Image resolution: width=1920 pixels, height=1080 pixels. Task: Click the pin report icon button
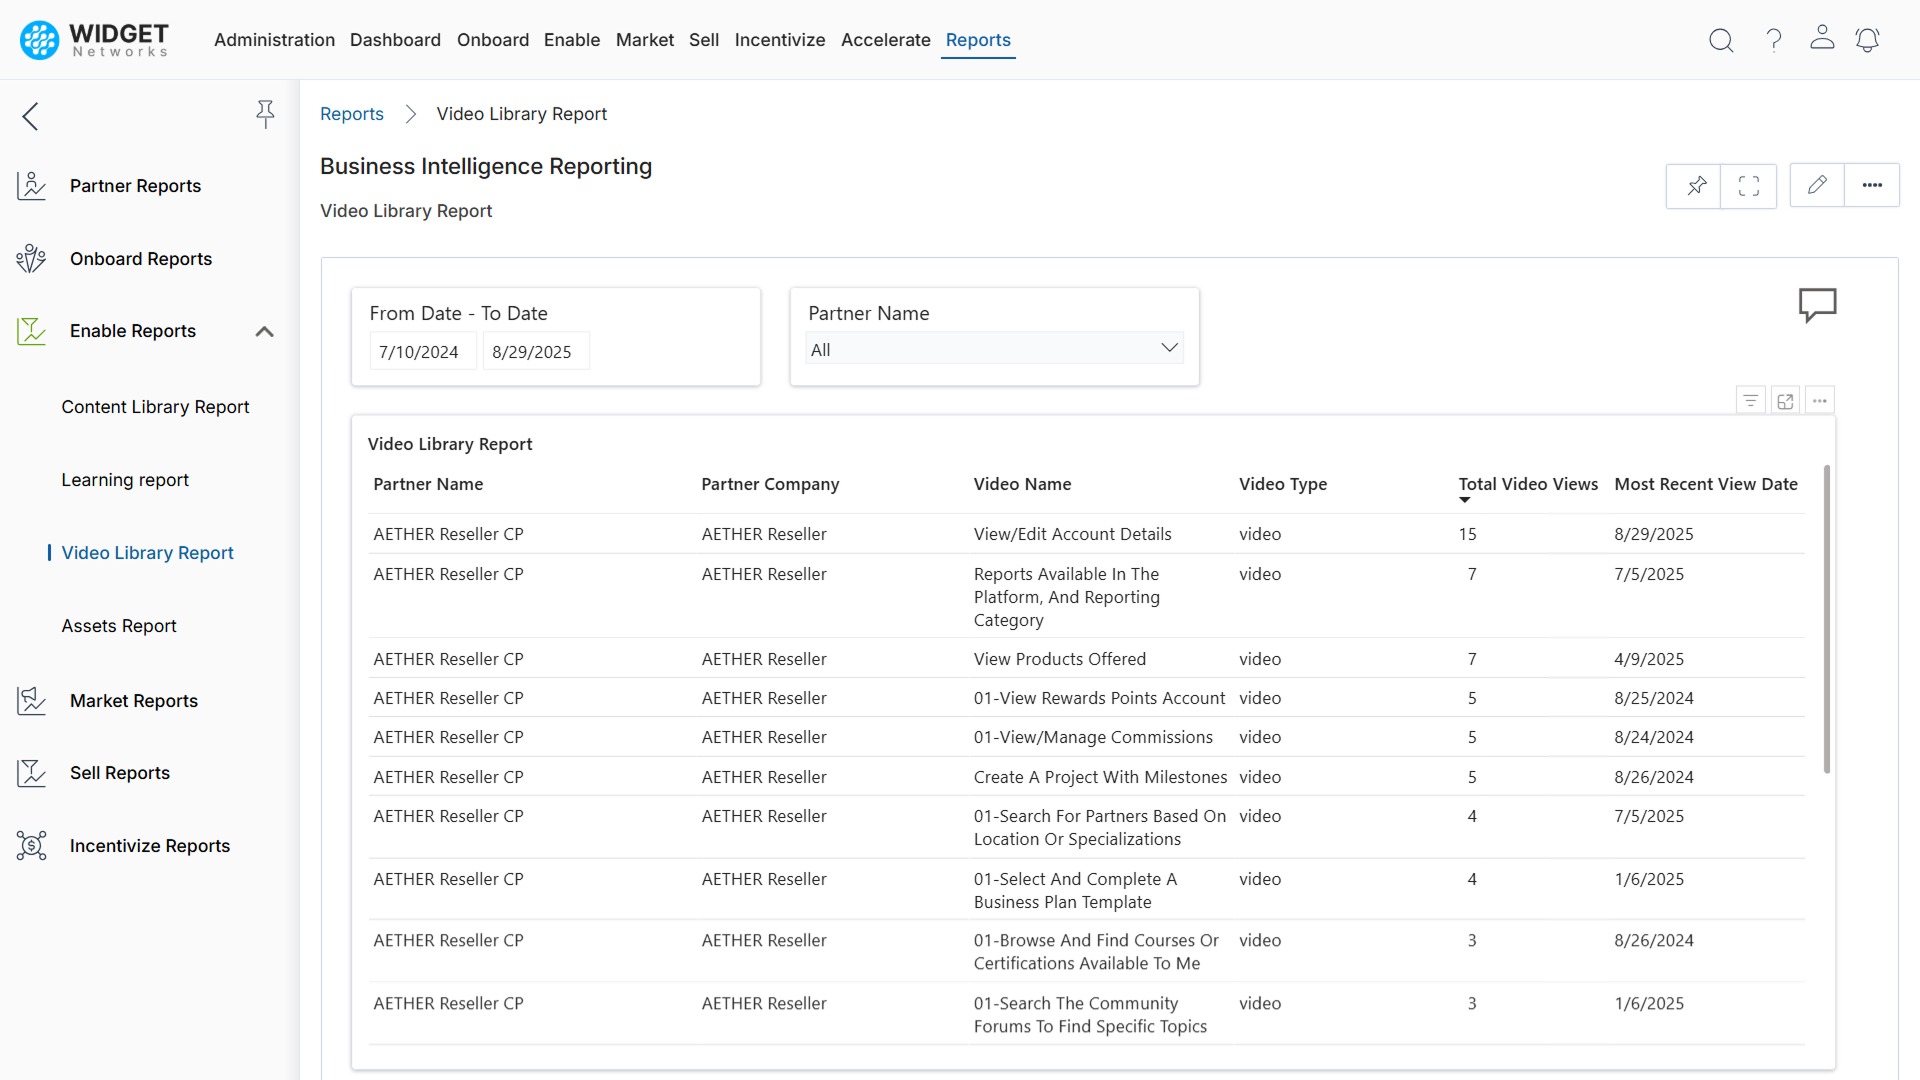(1696, 186)
